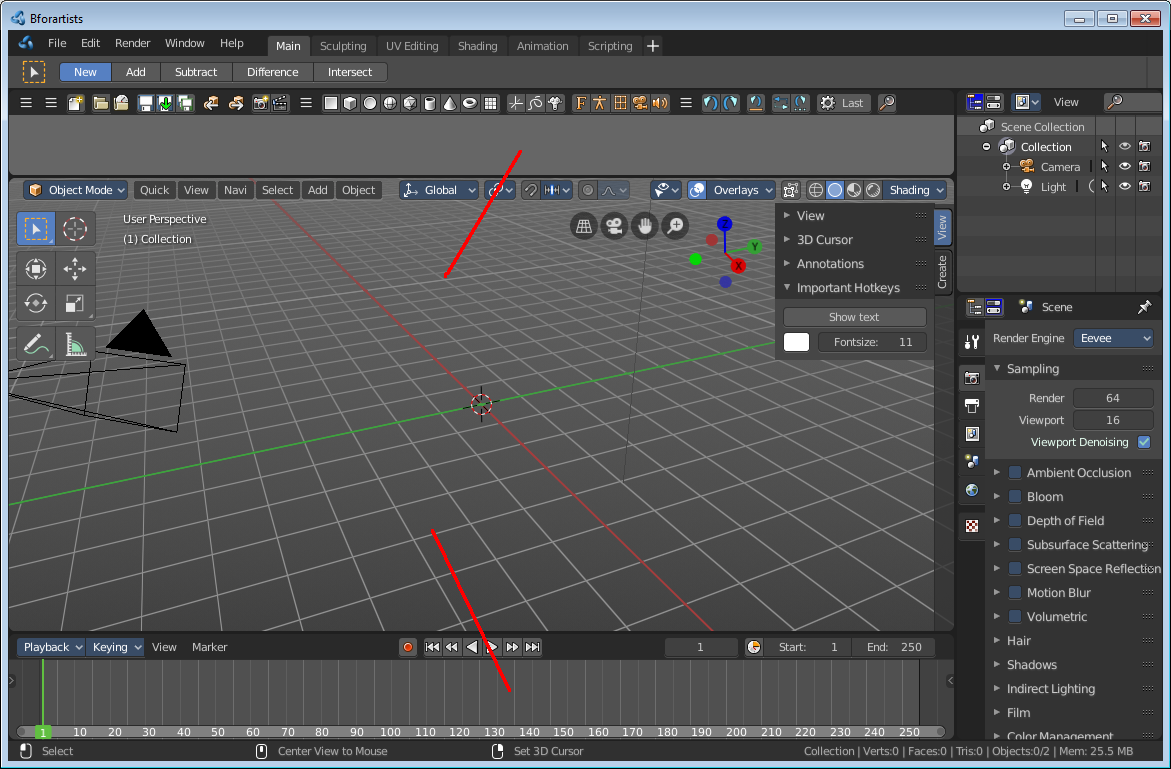The image size is (1171, 769).
Task: Click the Open file folder icon
Action: (101, 103)
